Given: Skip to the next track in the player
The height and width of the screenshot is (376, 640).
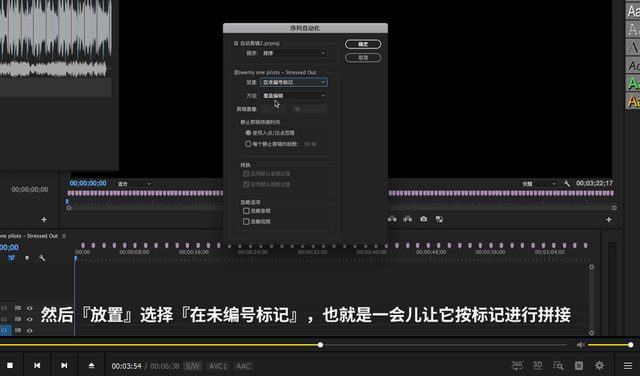Looking at the screenshot, I should click(64, 365).
